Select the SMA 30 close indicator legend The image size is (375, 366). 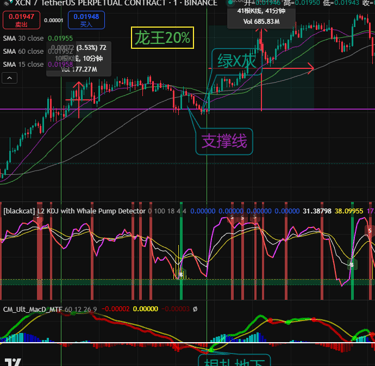pos(23,39)
